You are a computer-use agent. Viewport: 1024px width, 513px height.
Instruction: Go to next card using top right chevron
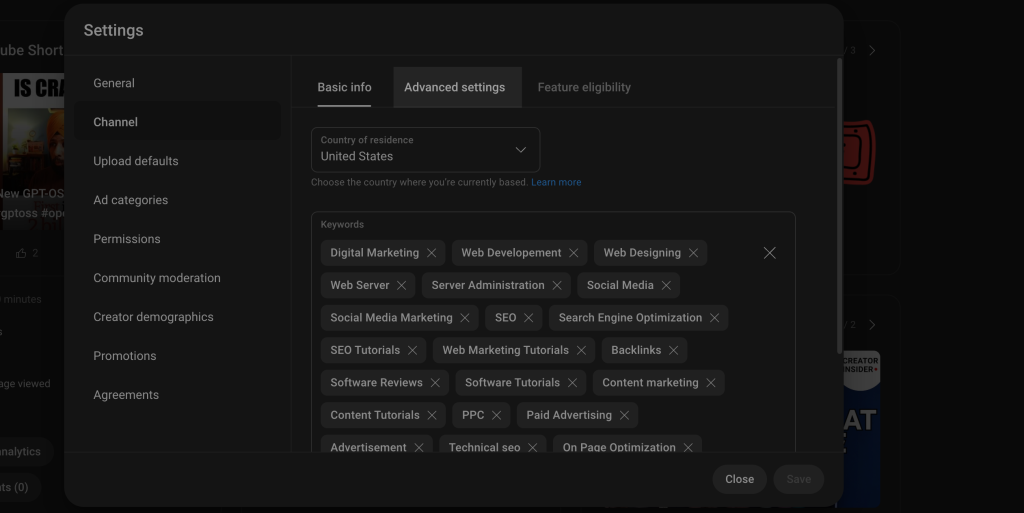(x=872, y=50)
